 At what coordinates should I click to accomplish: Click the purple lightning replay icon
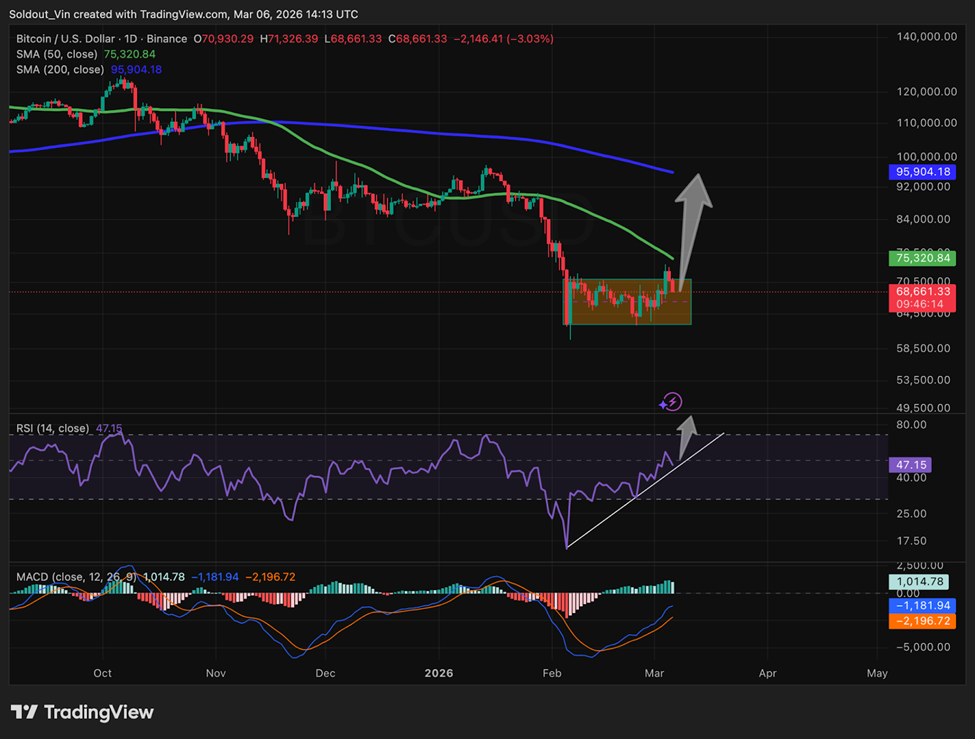pyautogui.click(x=671, y=402)
